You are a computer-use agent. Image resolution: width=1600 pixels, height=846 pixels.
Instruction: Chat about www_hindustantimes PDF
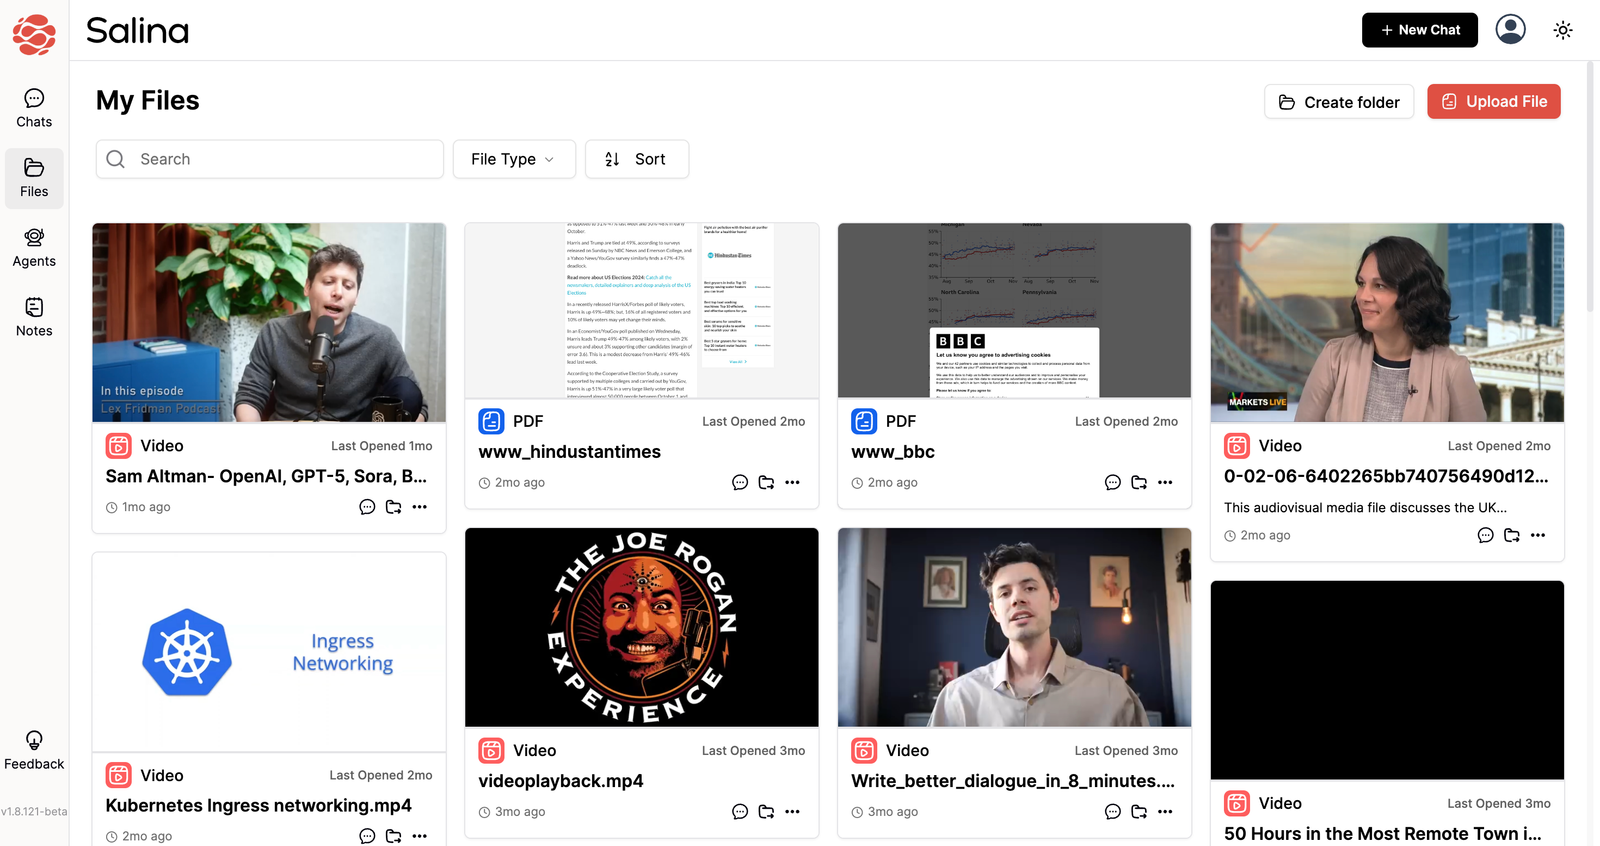click(740, 482)
